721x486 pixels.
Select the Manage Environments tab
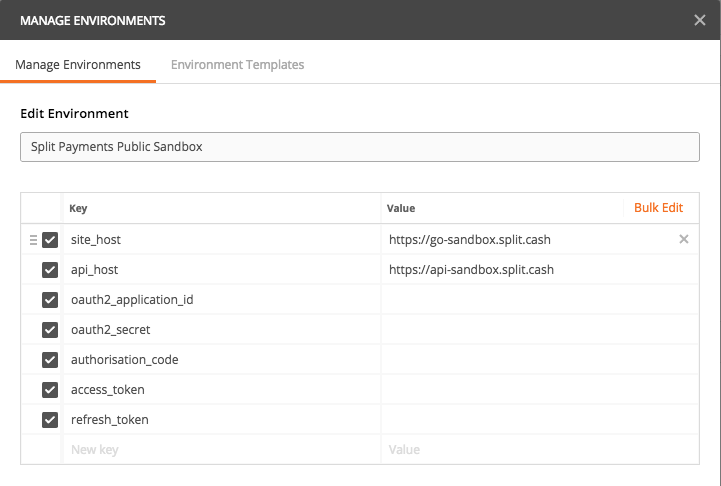78,65
